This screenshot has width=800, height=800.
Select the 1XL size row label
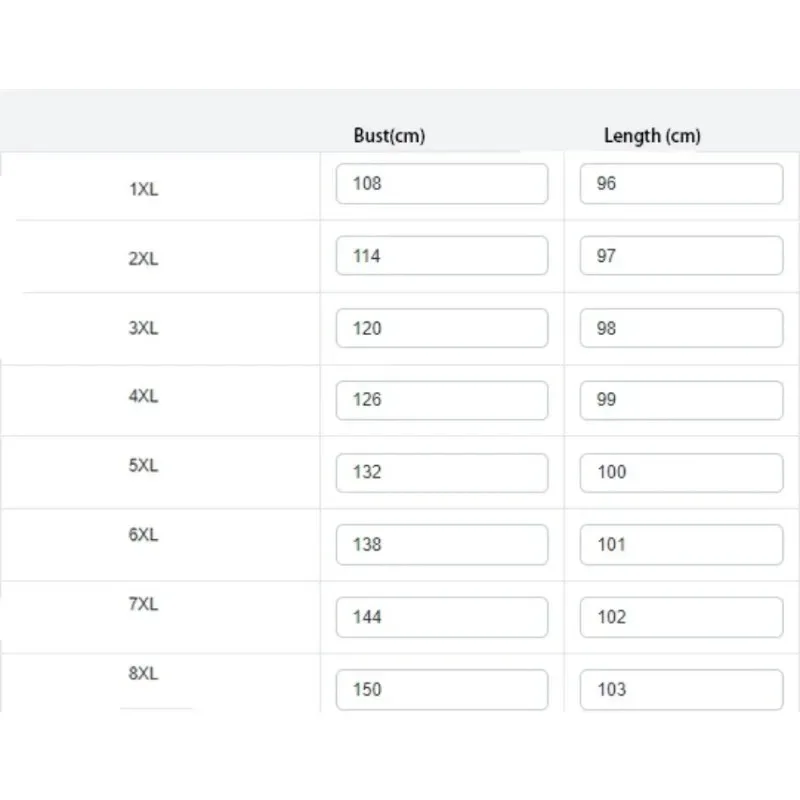click(x=143, y=189)
